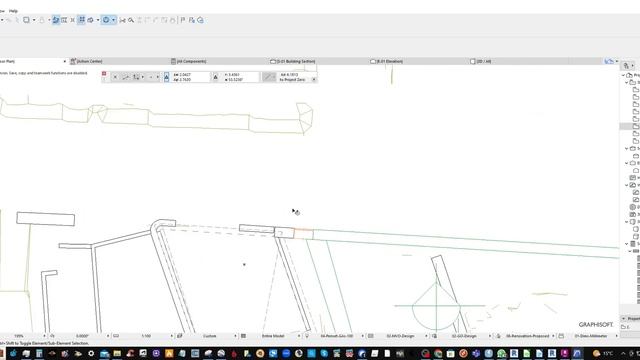
Task: Switch to the All Components tab
Action: tap(188, 61)
